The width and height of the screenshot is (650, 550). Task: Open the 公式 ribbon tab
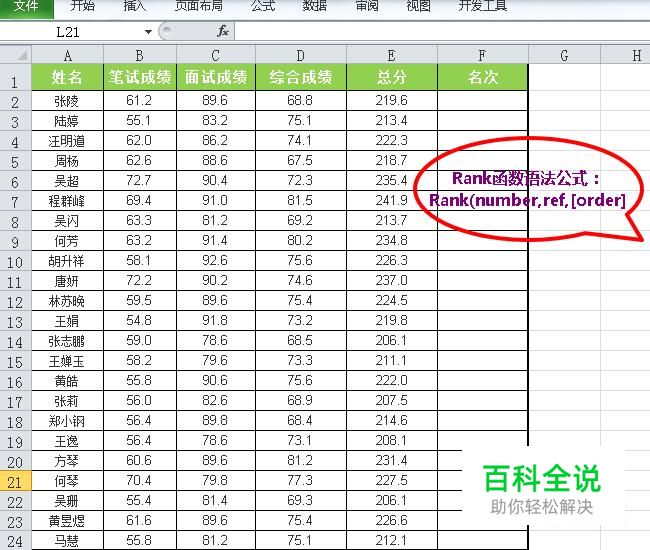[x=263, y=6]
